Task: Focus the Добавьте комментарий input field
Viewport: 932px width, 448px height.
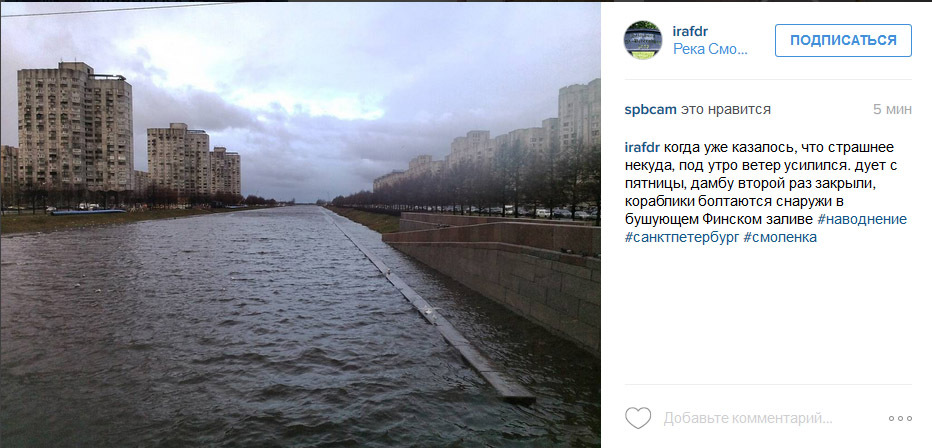Action: point(748,418)
